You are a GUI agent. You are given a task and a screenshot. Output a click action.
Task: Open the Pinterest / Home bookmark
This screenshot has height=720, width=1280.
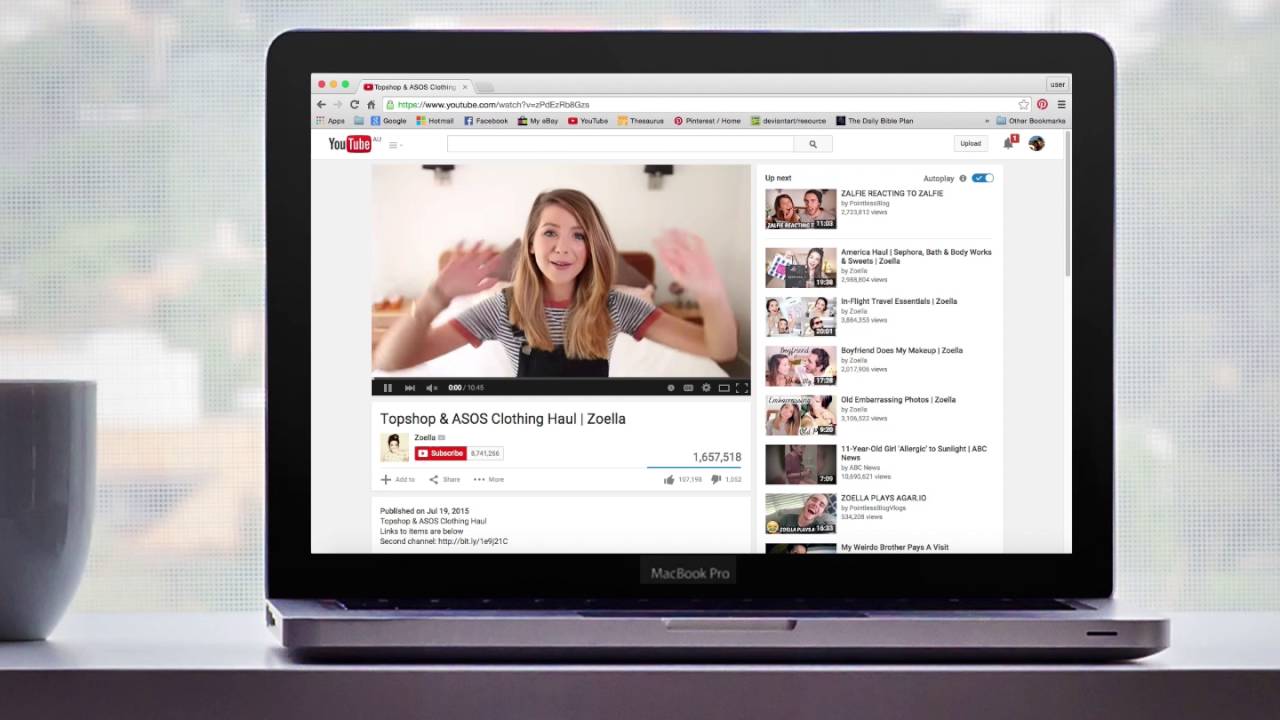[708, 121]
